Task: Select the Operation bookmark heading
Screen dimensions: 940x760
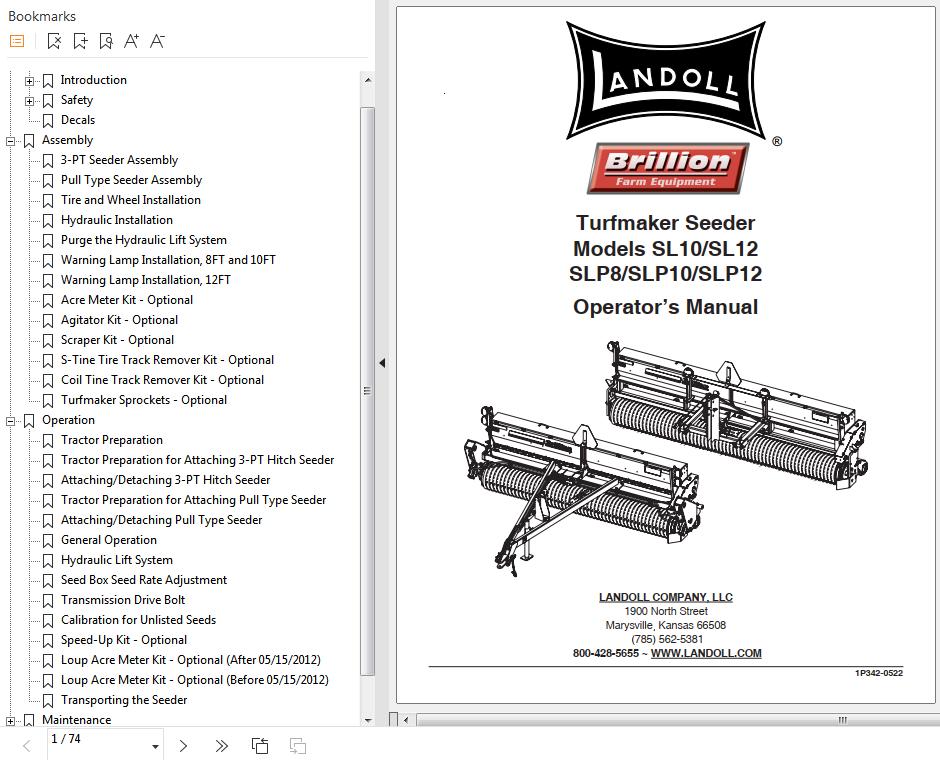Action: click(x=68, y=420)
